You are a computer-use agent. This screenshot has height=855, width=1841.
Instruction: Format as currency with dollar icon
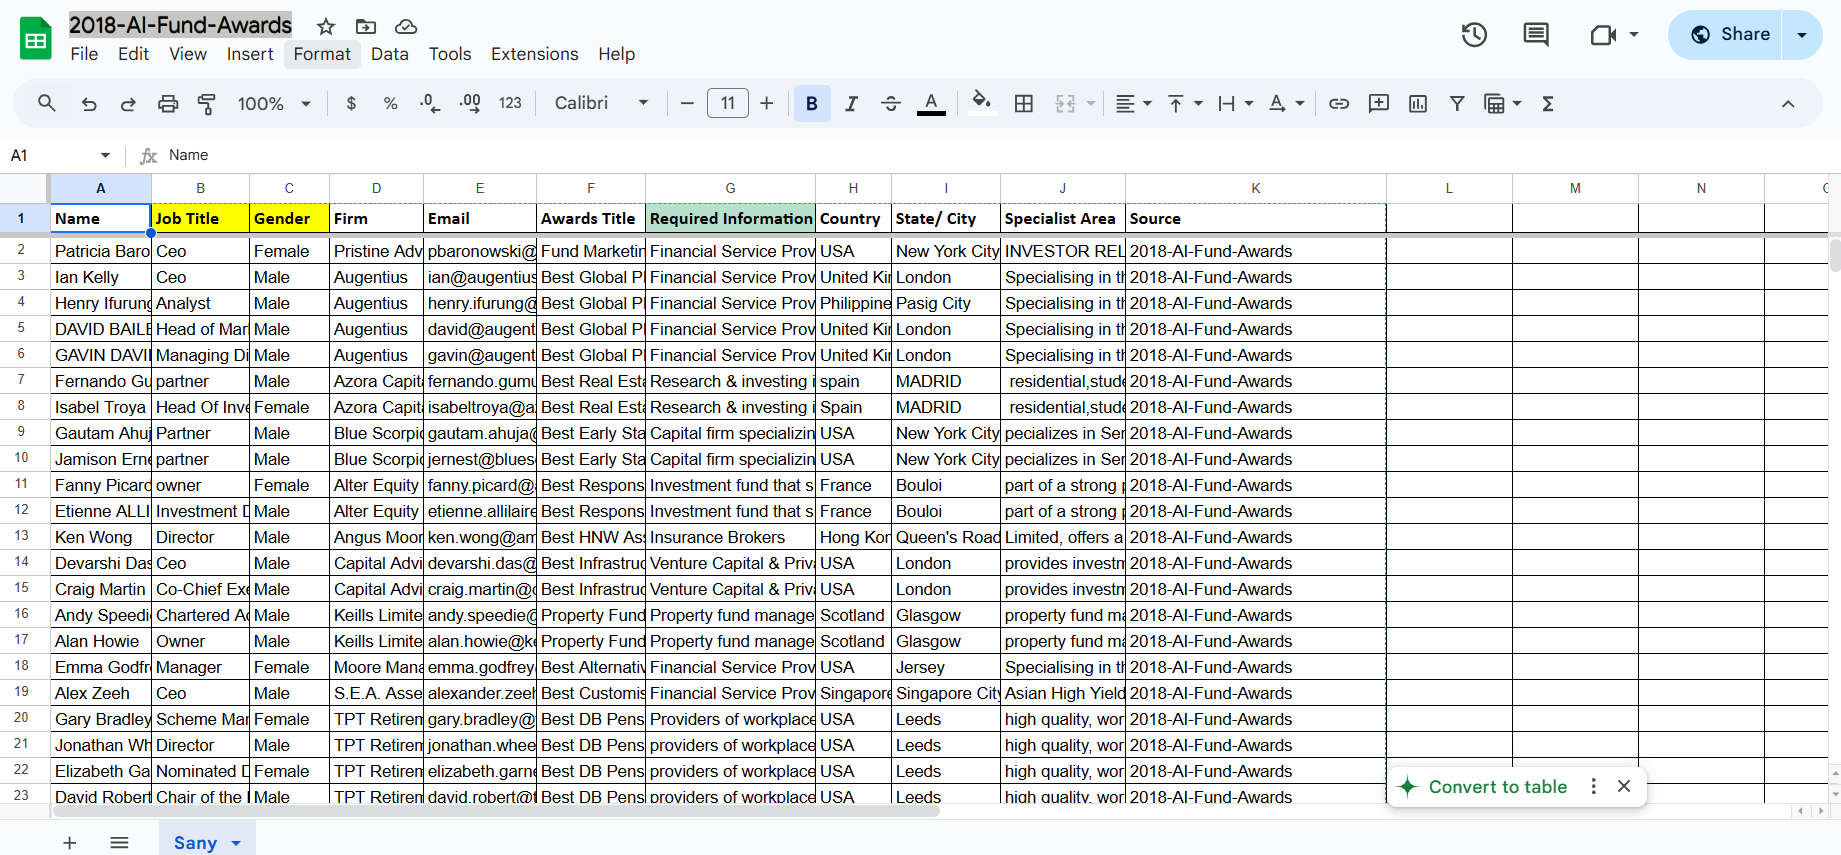click(351, 103)
